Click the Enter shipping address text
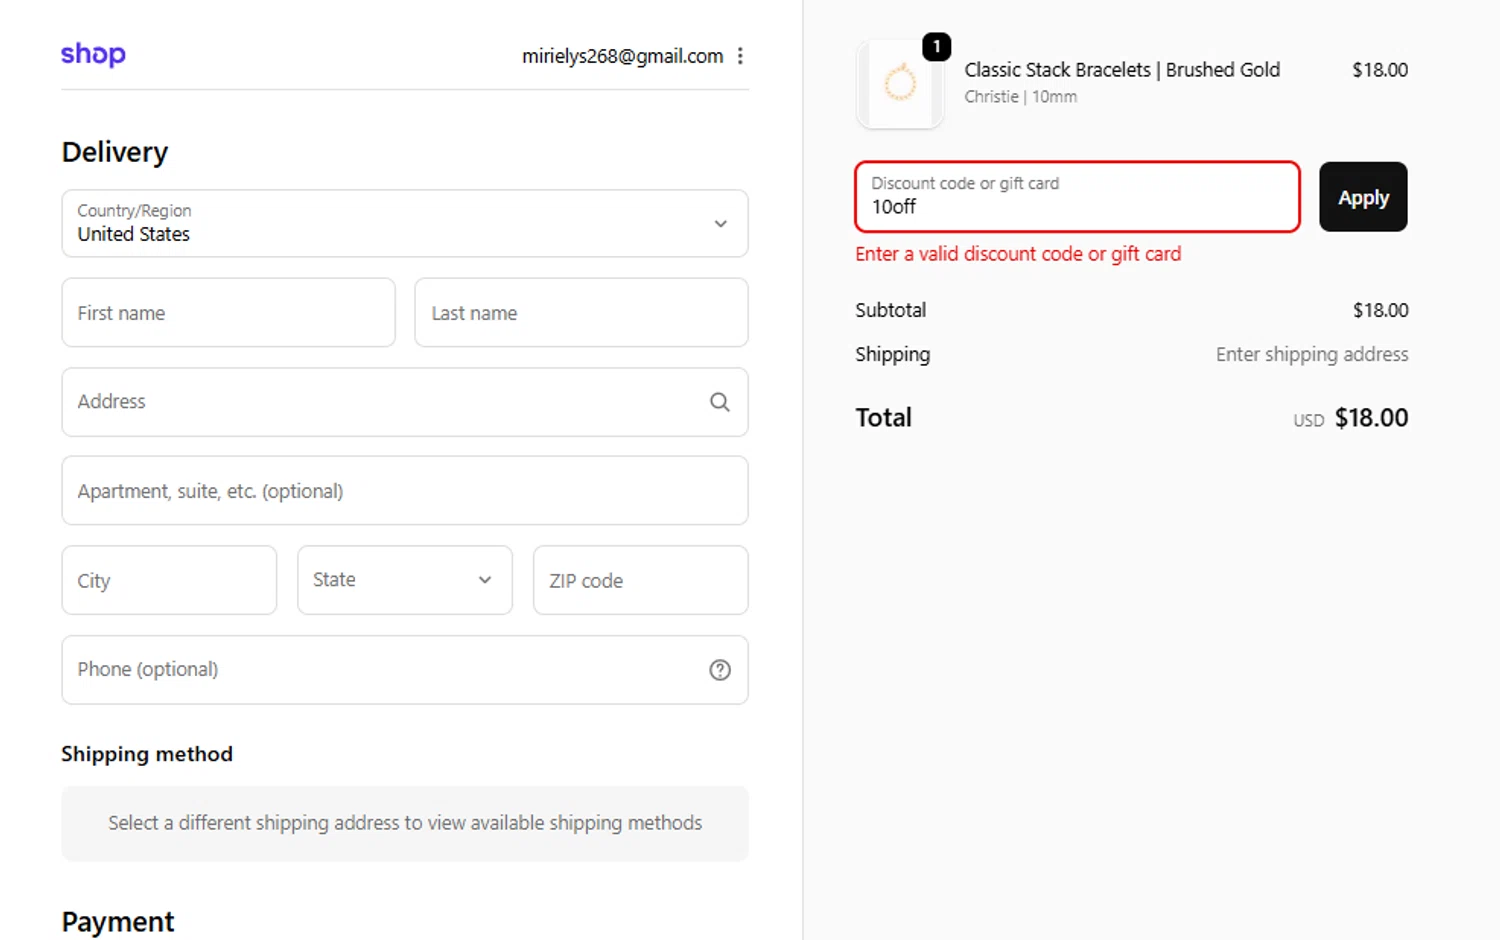The width and height of the screenshot is (1500, 940). click(x=1312, y=354)
